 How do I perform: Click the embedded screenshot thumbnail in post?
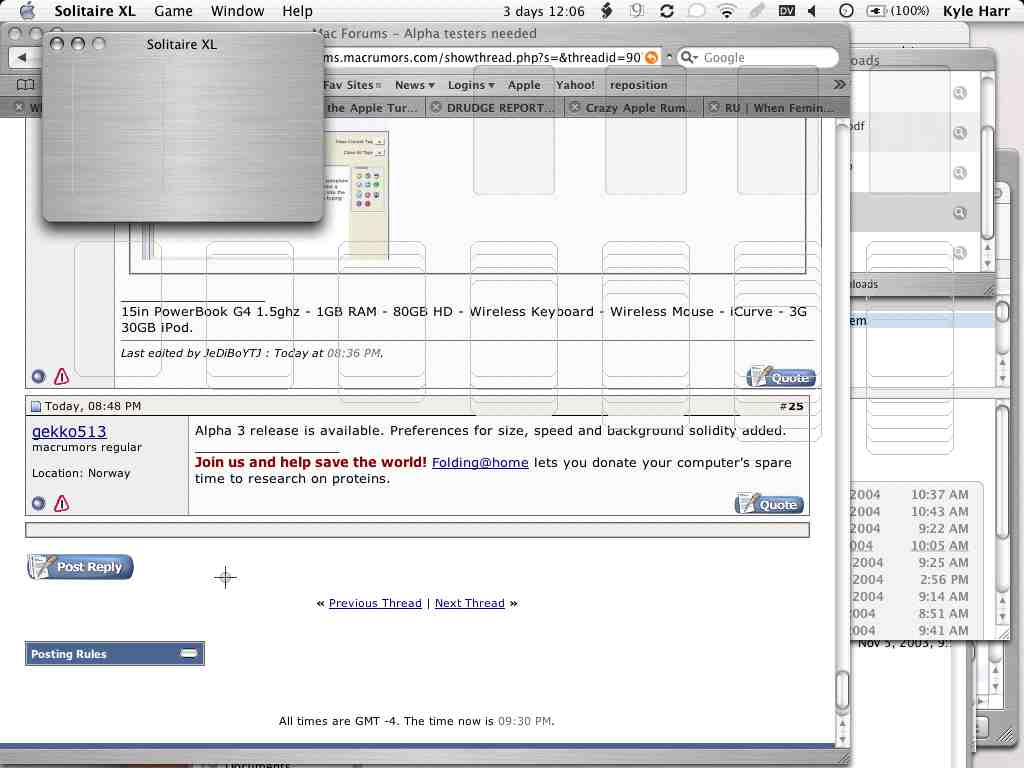tap(356, 195)
